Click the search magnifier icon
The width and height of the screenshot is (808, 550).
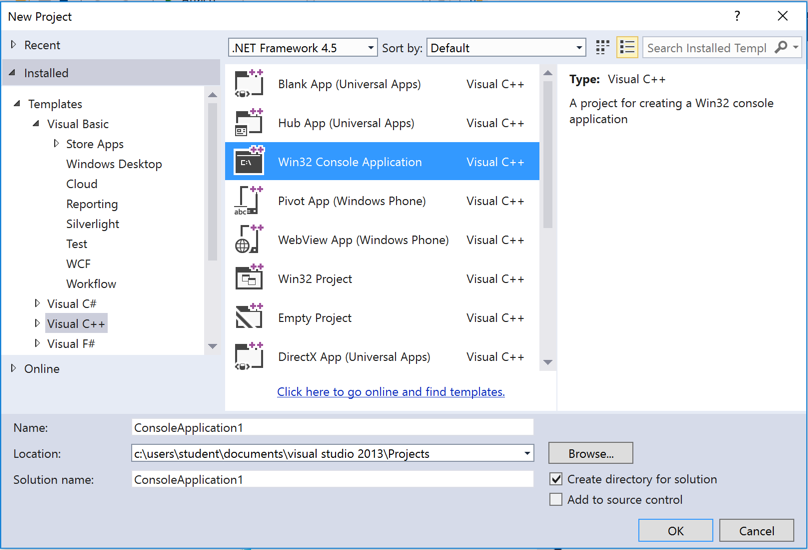tap(781, 47)
